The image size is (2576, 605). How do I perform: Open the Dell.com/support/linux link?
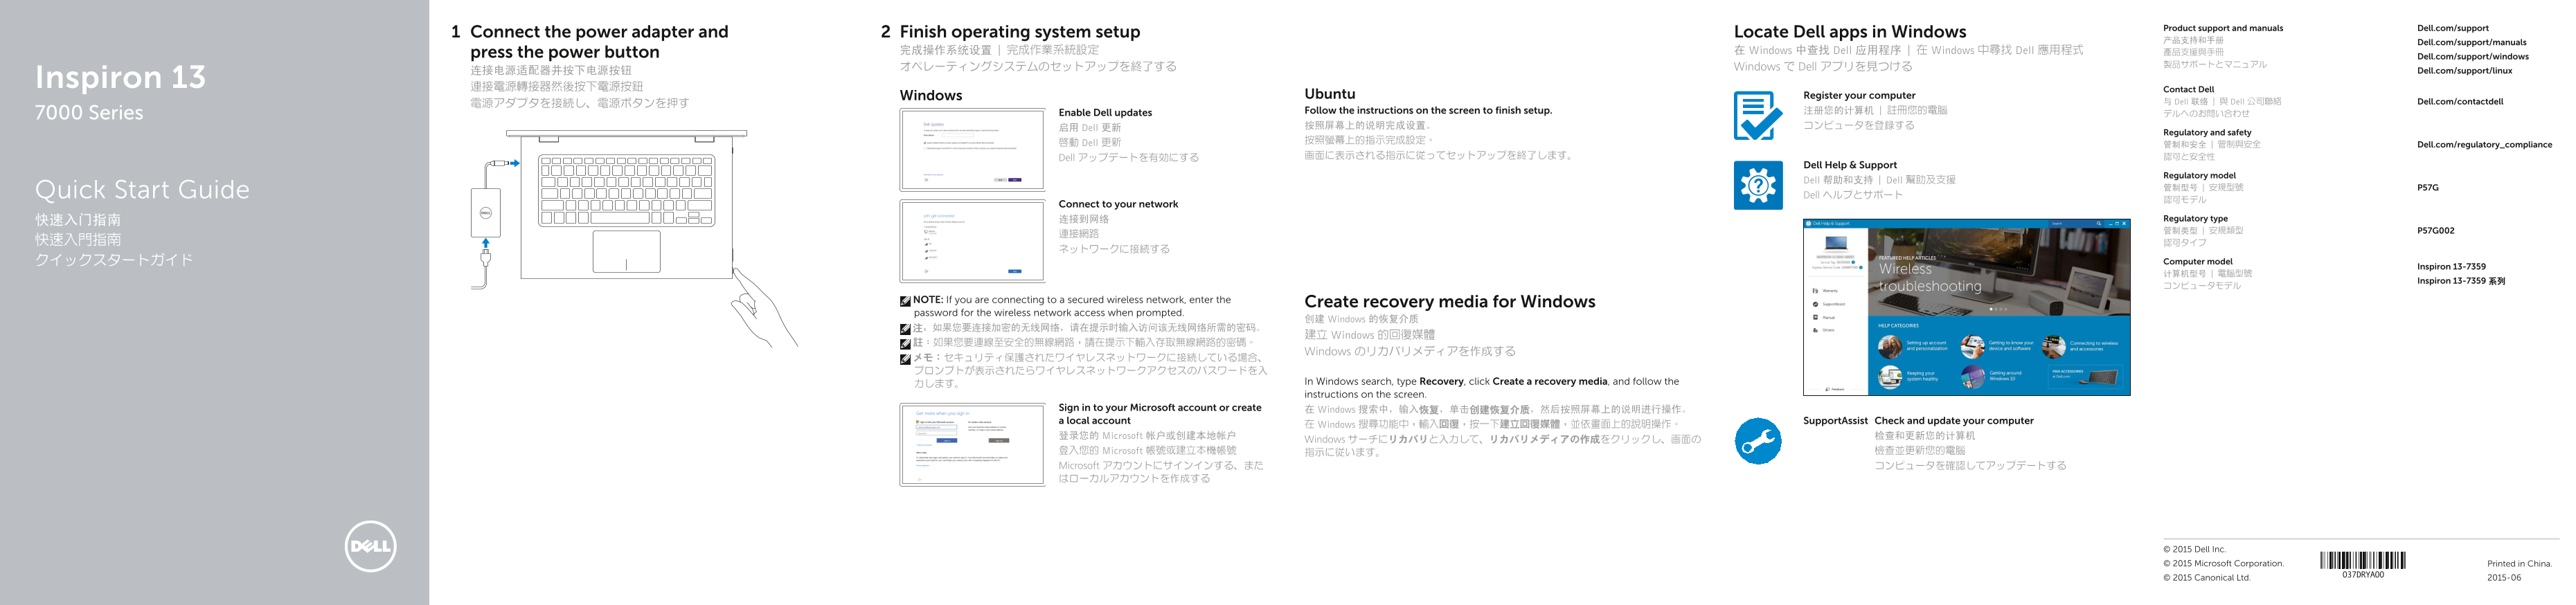point(2465,70)
